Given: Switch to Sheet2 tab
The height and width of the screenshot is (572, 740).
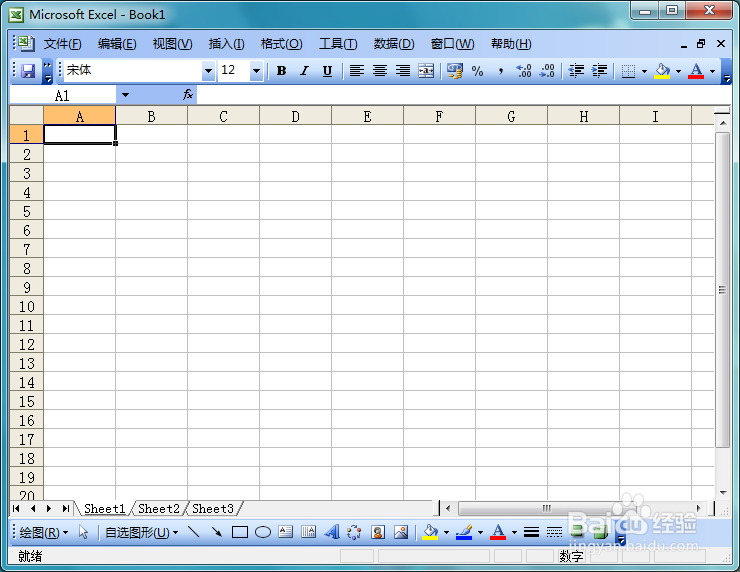Looking at the screenshot, I should (159, 509).
